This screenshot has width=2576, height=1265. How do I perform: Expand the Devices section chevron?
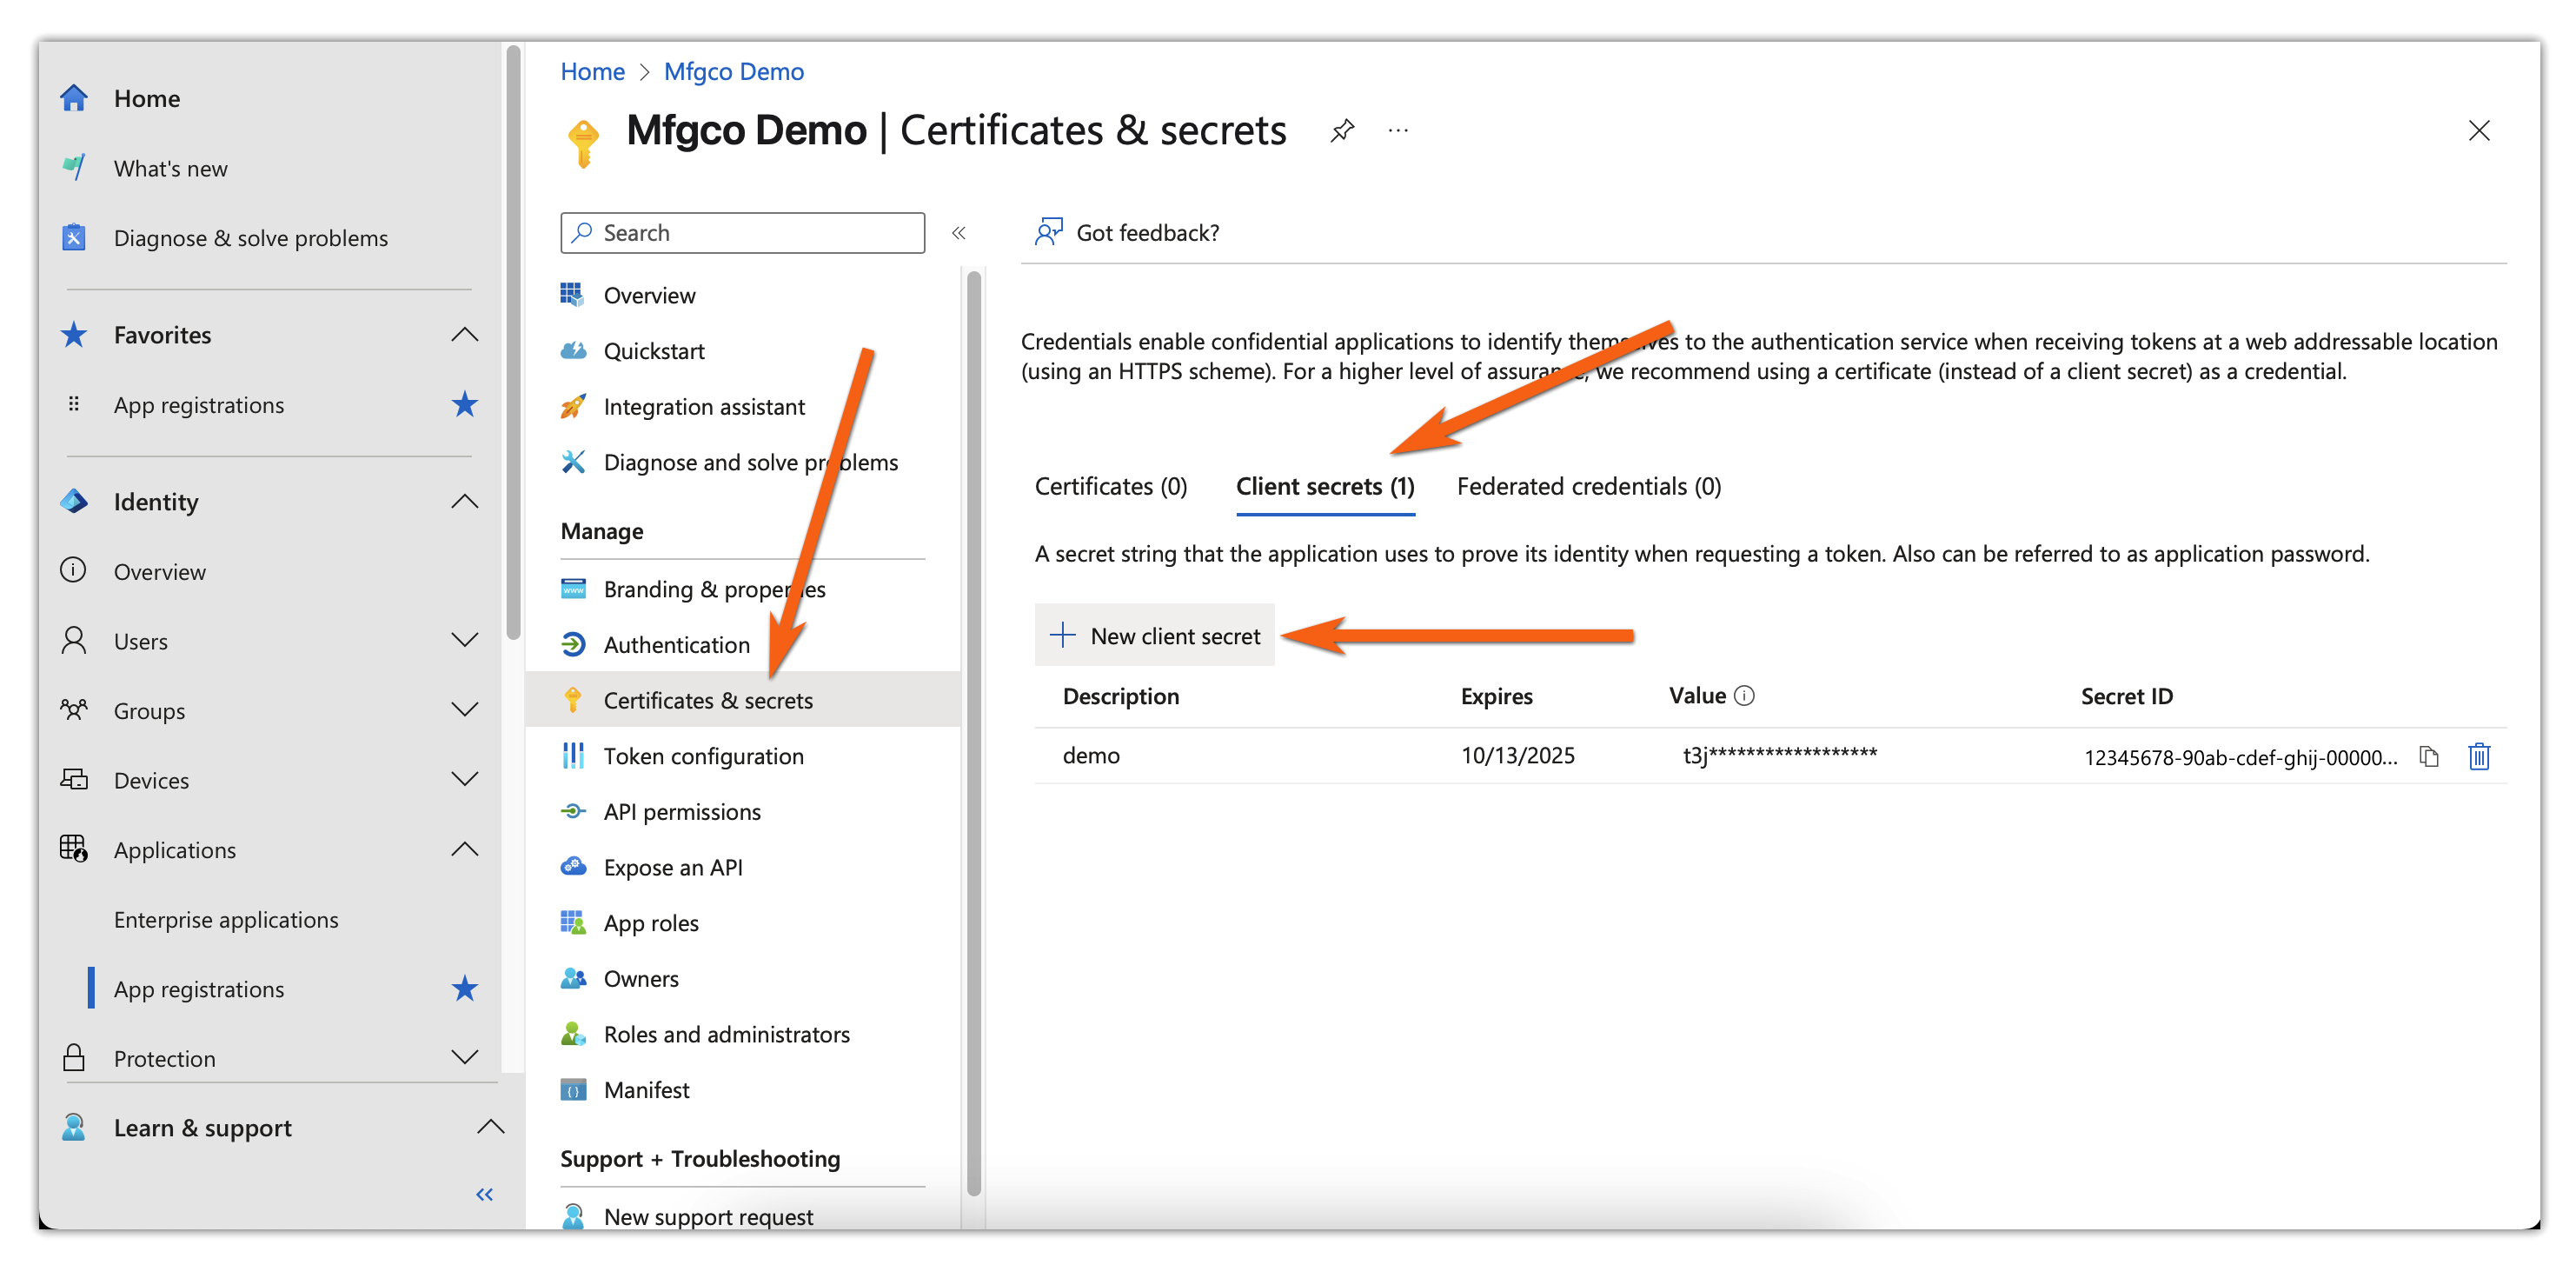pos(464,779)
